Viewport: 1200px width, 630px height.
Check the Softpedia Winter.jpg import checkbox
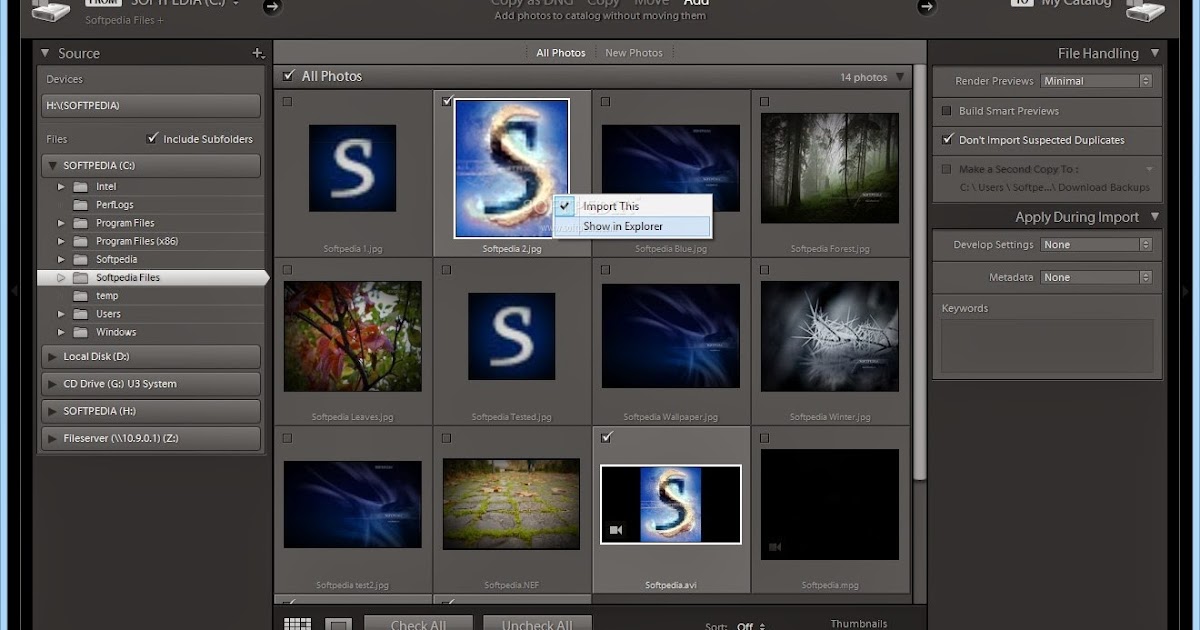764,270
